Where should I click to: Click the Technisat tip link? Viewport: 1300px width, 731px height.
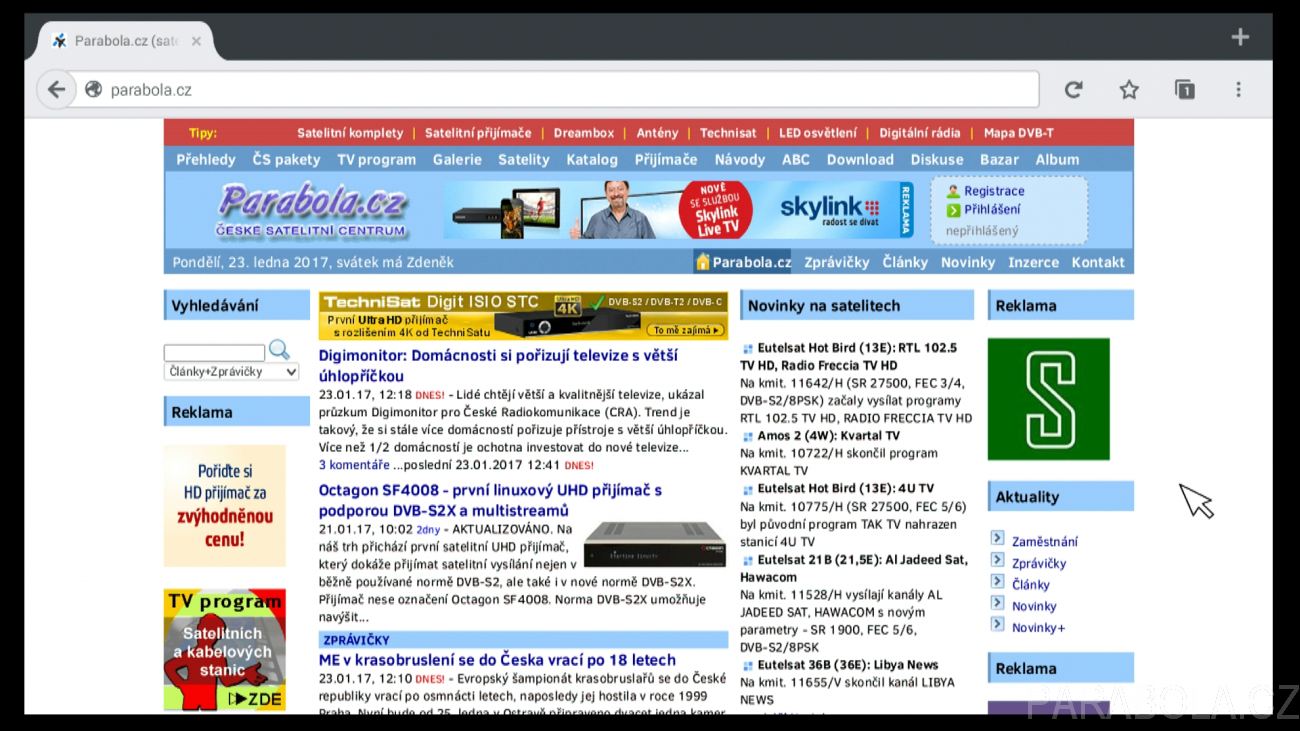[x=728, y=133]
